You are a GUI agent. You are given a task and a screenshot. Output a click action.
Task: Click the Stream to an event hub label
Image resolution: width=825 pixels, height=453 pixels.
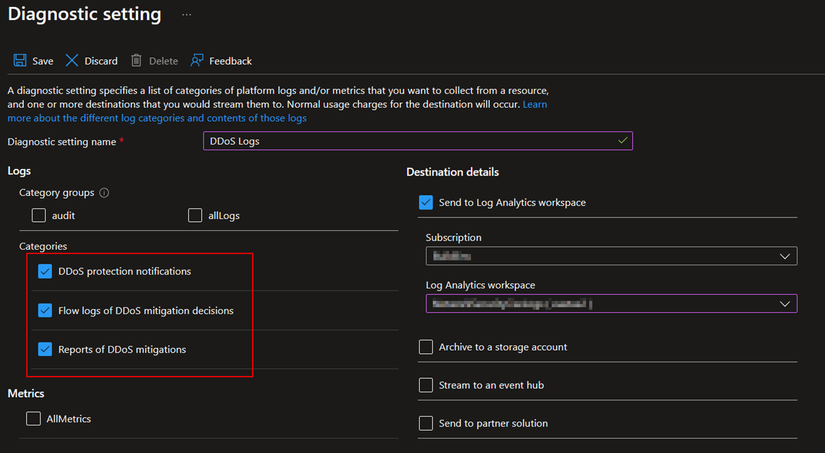click(491, 385)
